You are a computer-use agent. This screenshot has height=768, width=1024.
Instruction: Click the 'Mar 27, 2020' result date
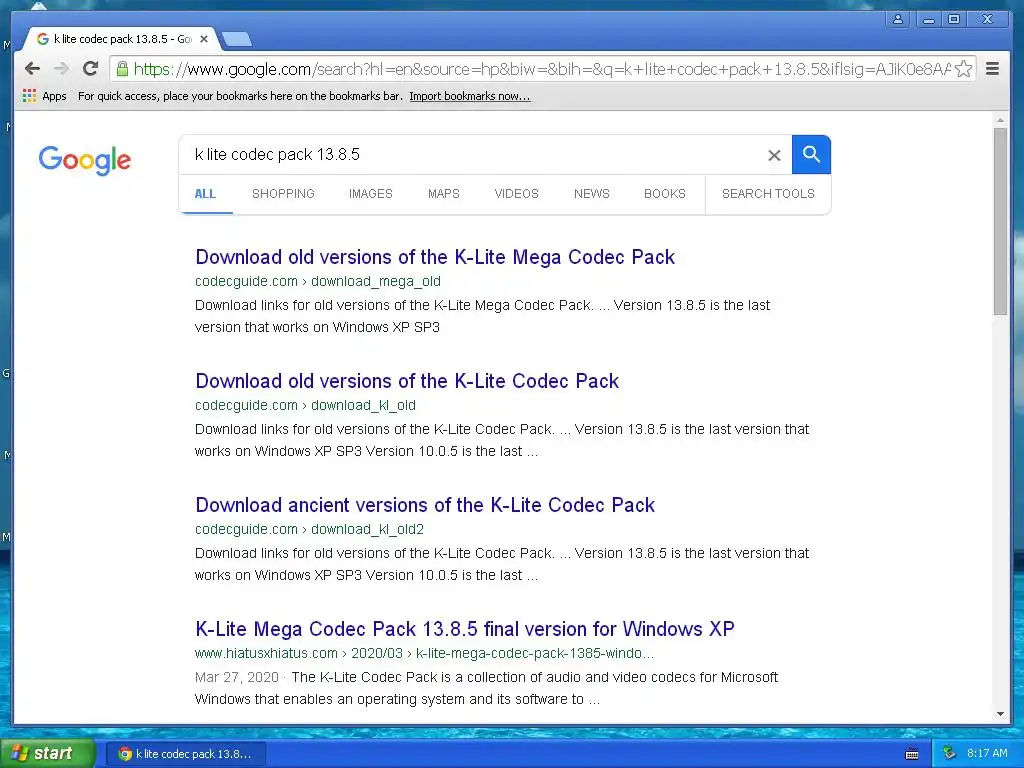click(236, 677)
